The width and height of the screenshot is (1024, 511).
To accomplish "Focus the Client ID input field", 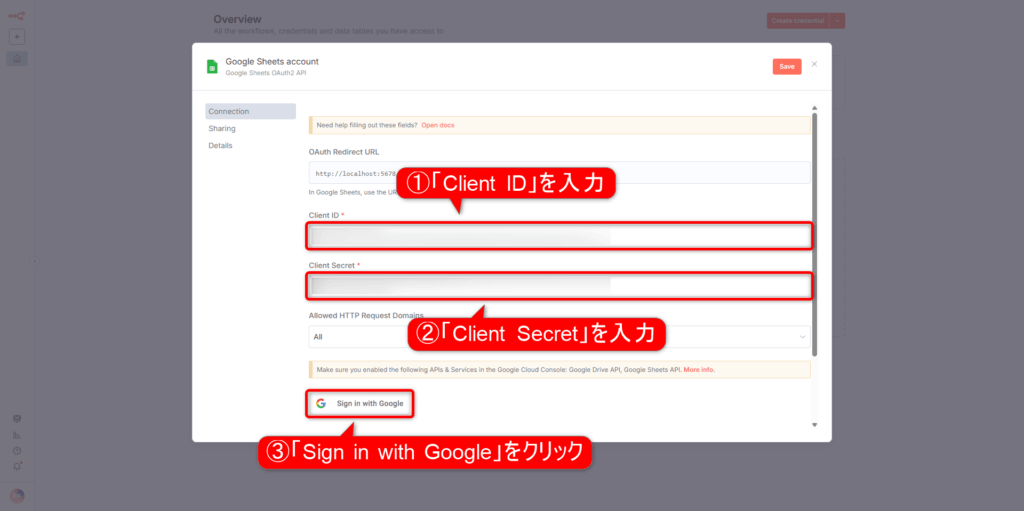I will point(558,236).
